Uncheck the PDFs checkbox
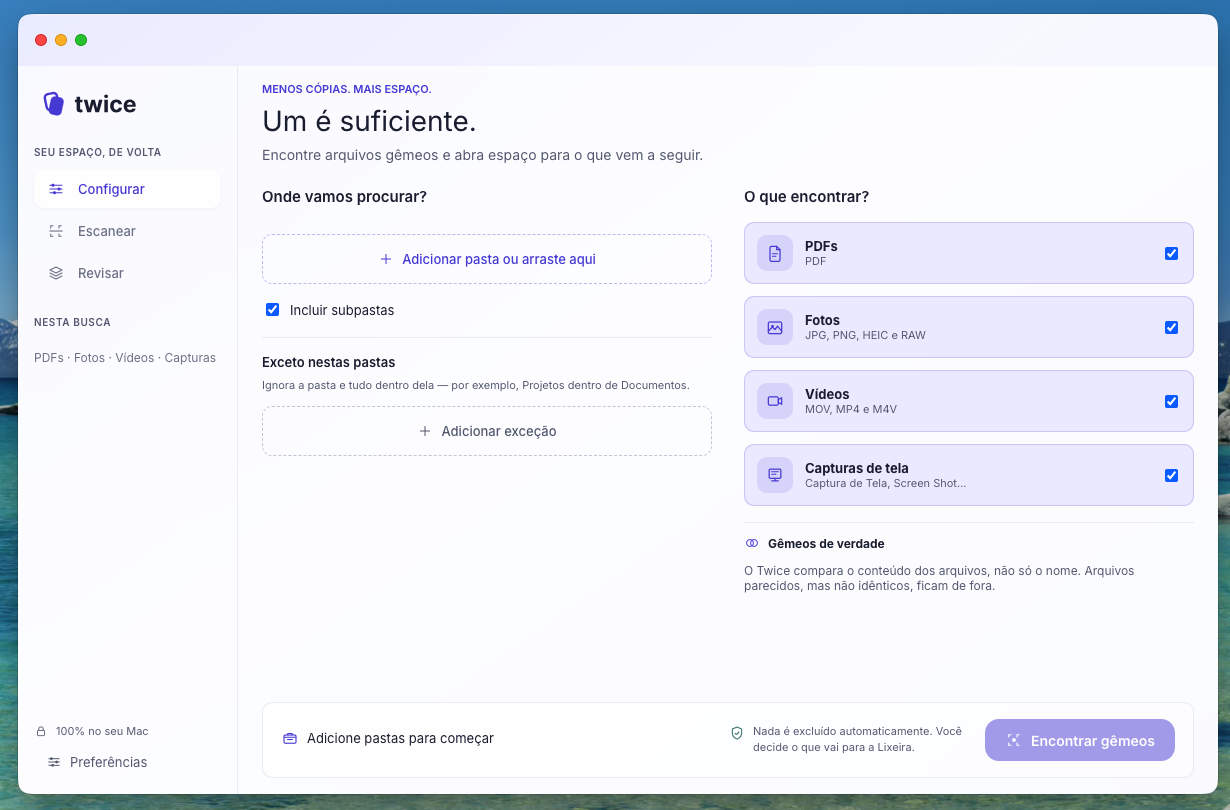Image resolution: width=1230 pixels, height=810 pixels. pyautogui.click(x=1171, y=254)
